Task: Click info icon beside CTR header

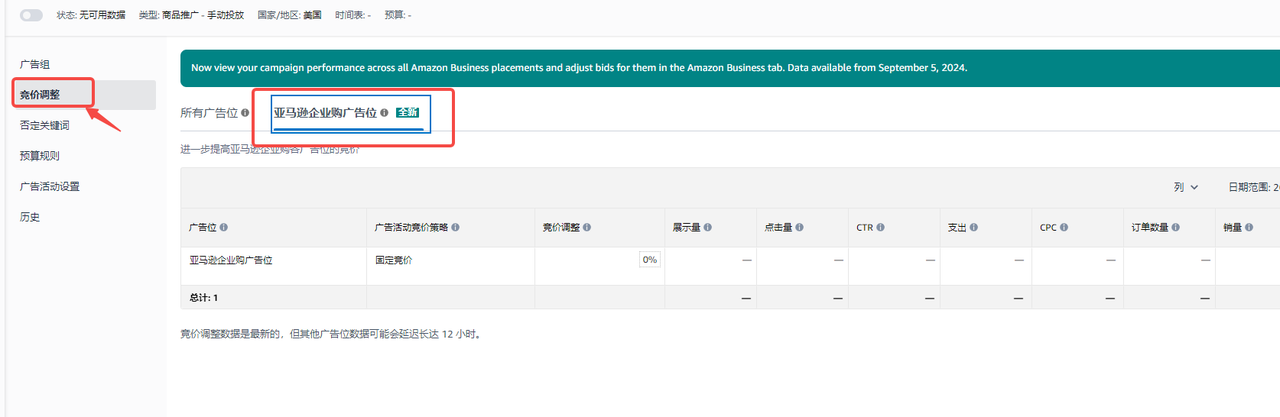Action: [x=880, y=228]
